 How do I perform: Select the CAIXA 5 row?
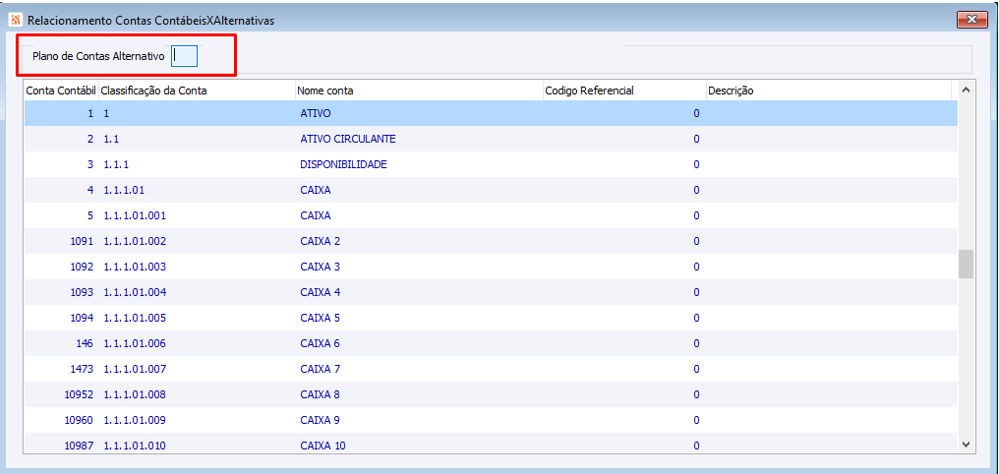click(x=491, y=317)
